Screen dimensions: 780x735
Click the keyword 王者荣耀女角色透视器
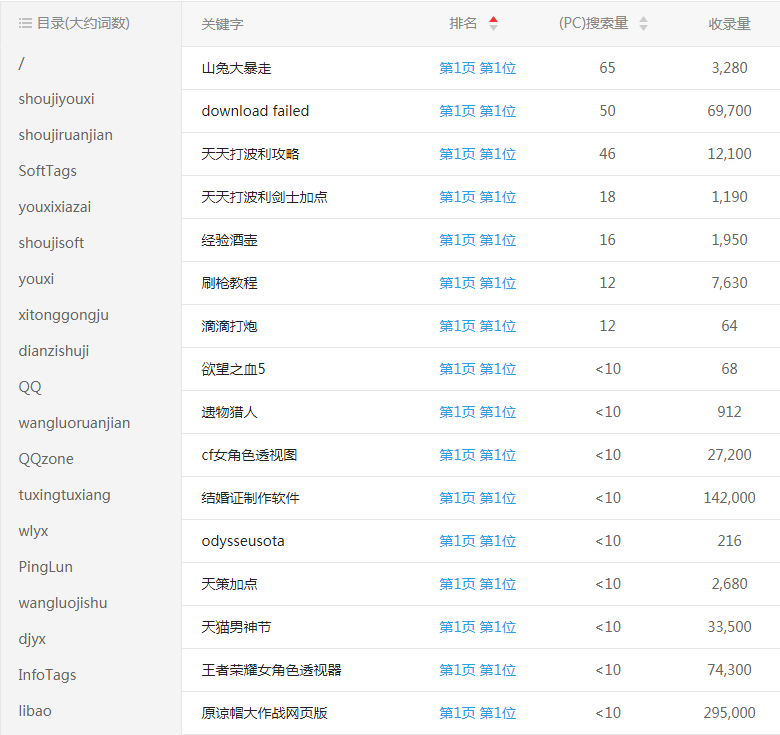271,670
